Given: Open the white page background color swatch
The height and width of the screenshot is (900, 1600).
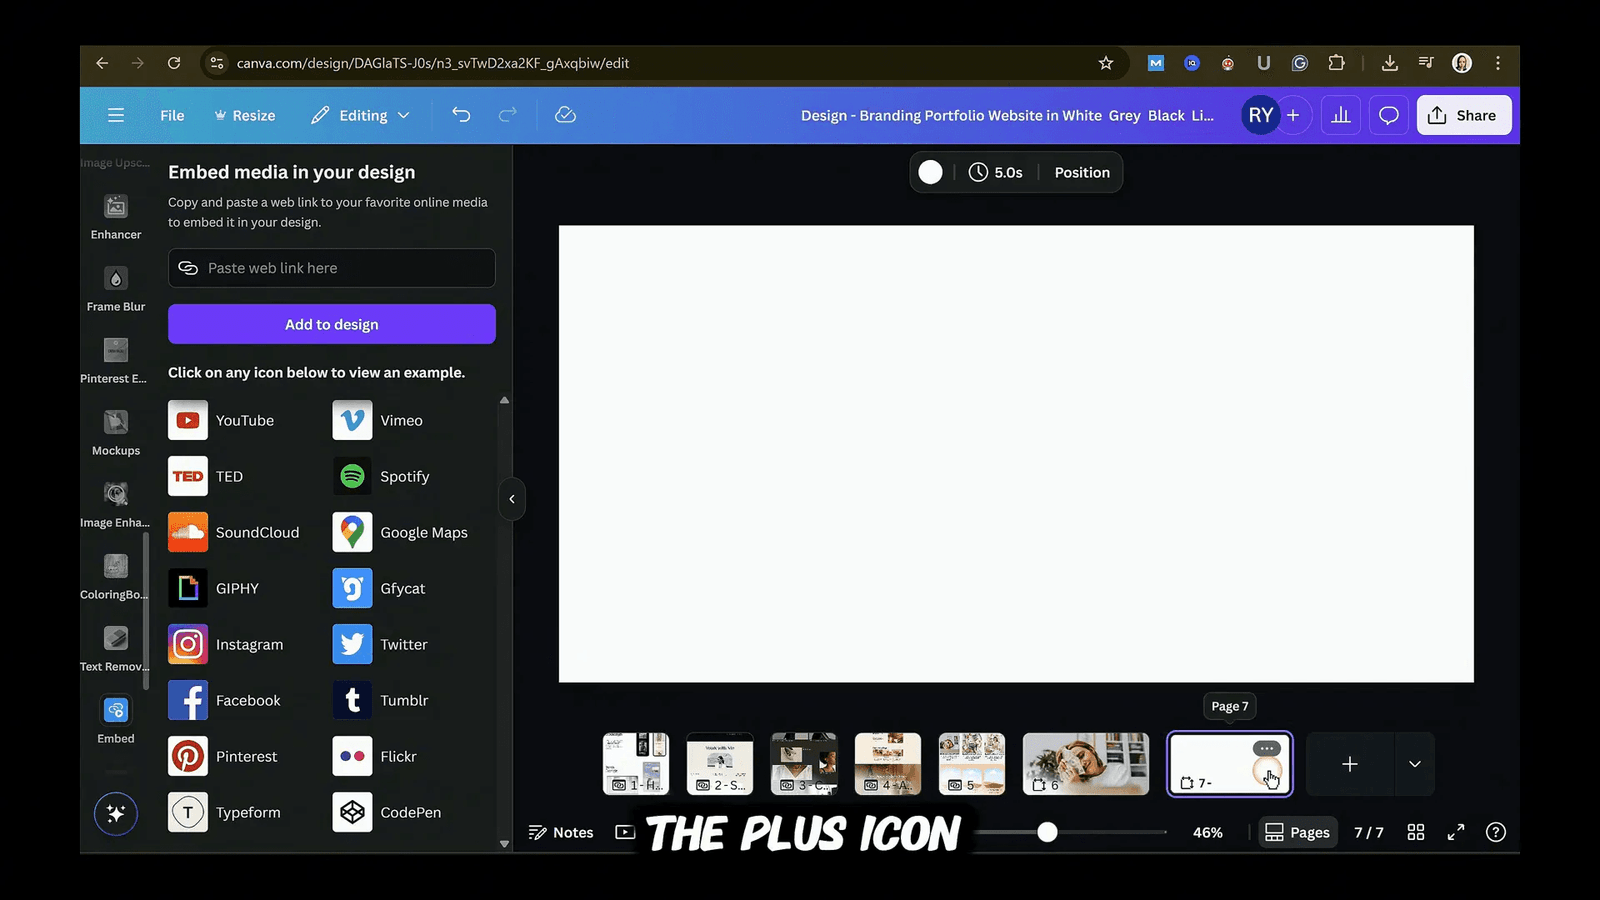Looking at the screenshot, I should click(x=930, y=172).
